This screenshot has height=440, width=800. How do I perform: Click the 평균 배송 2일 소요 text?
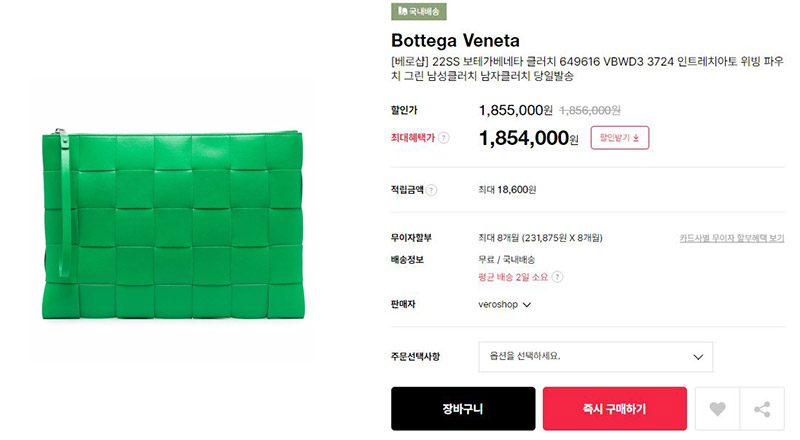(513, 277)
